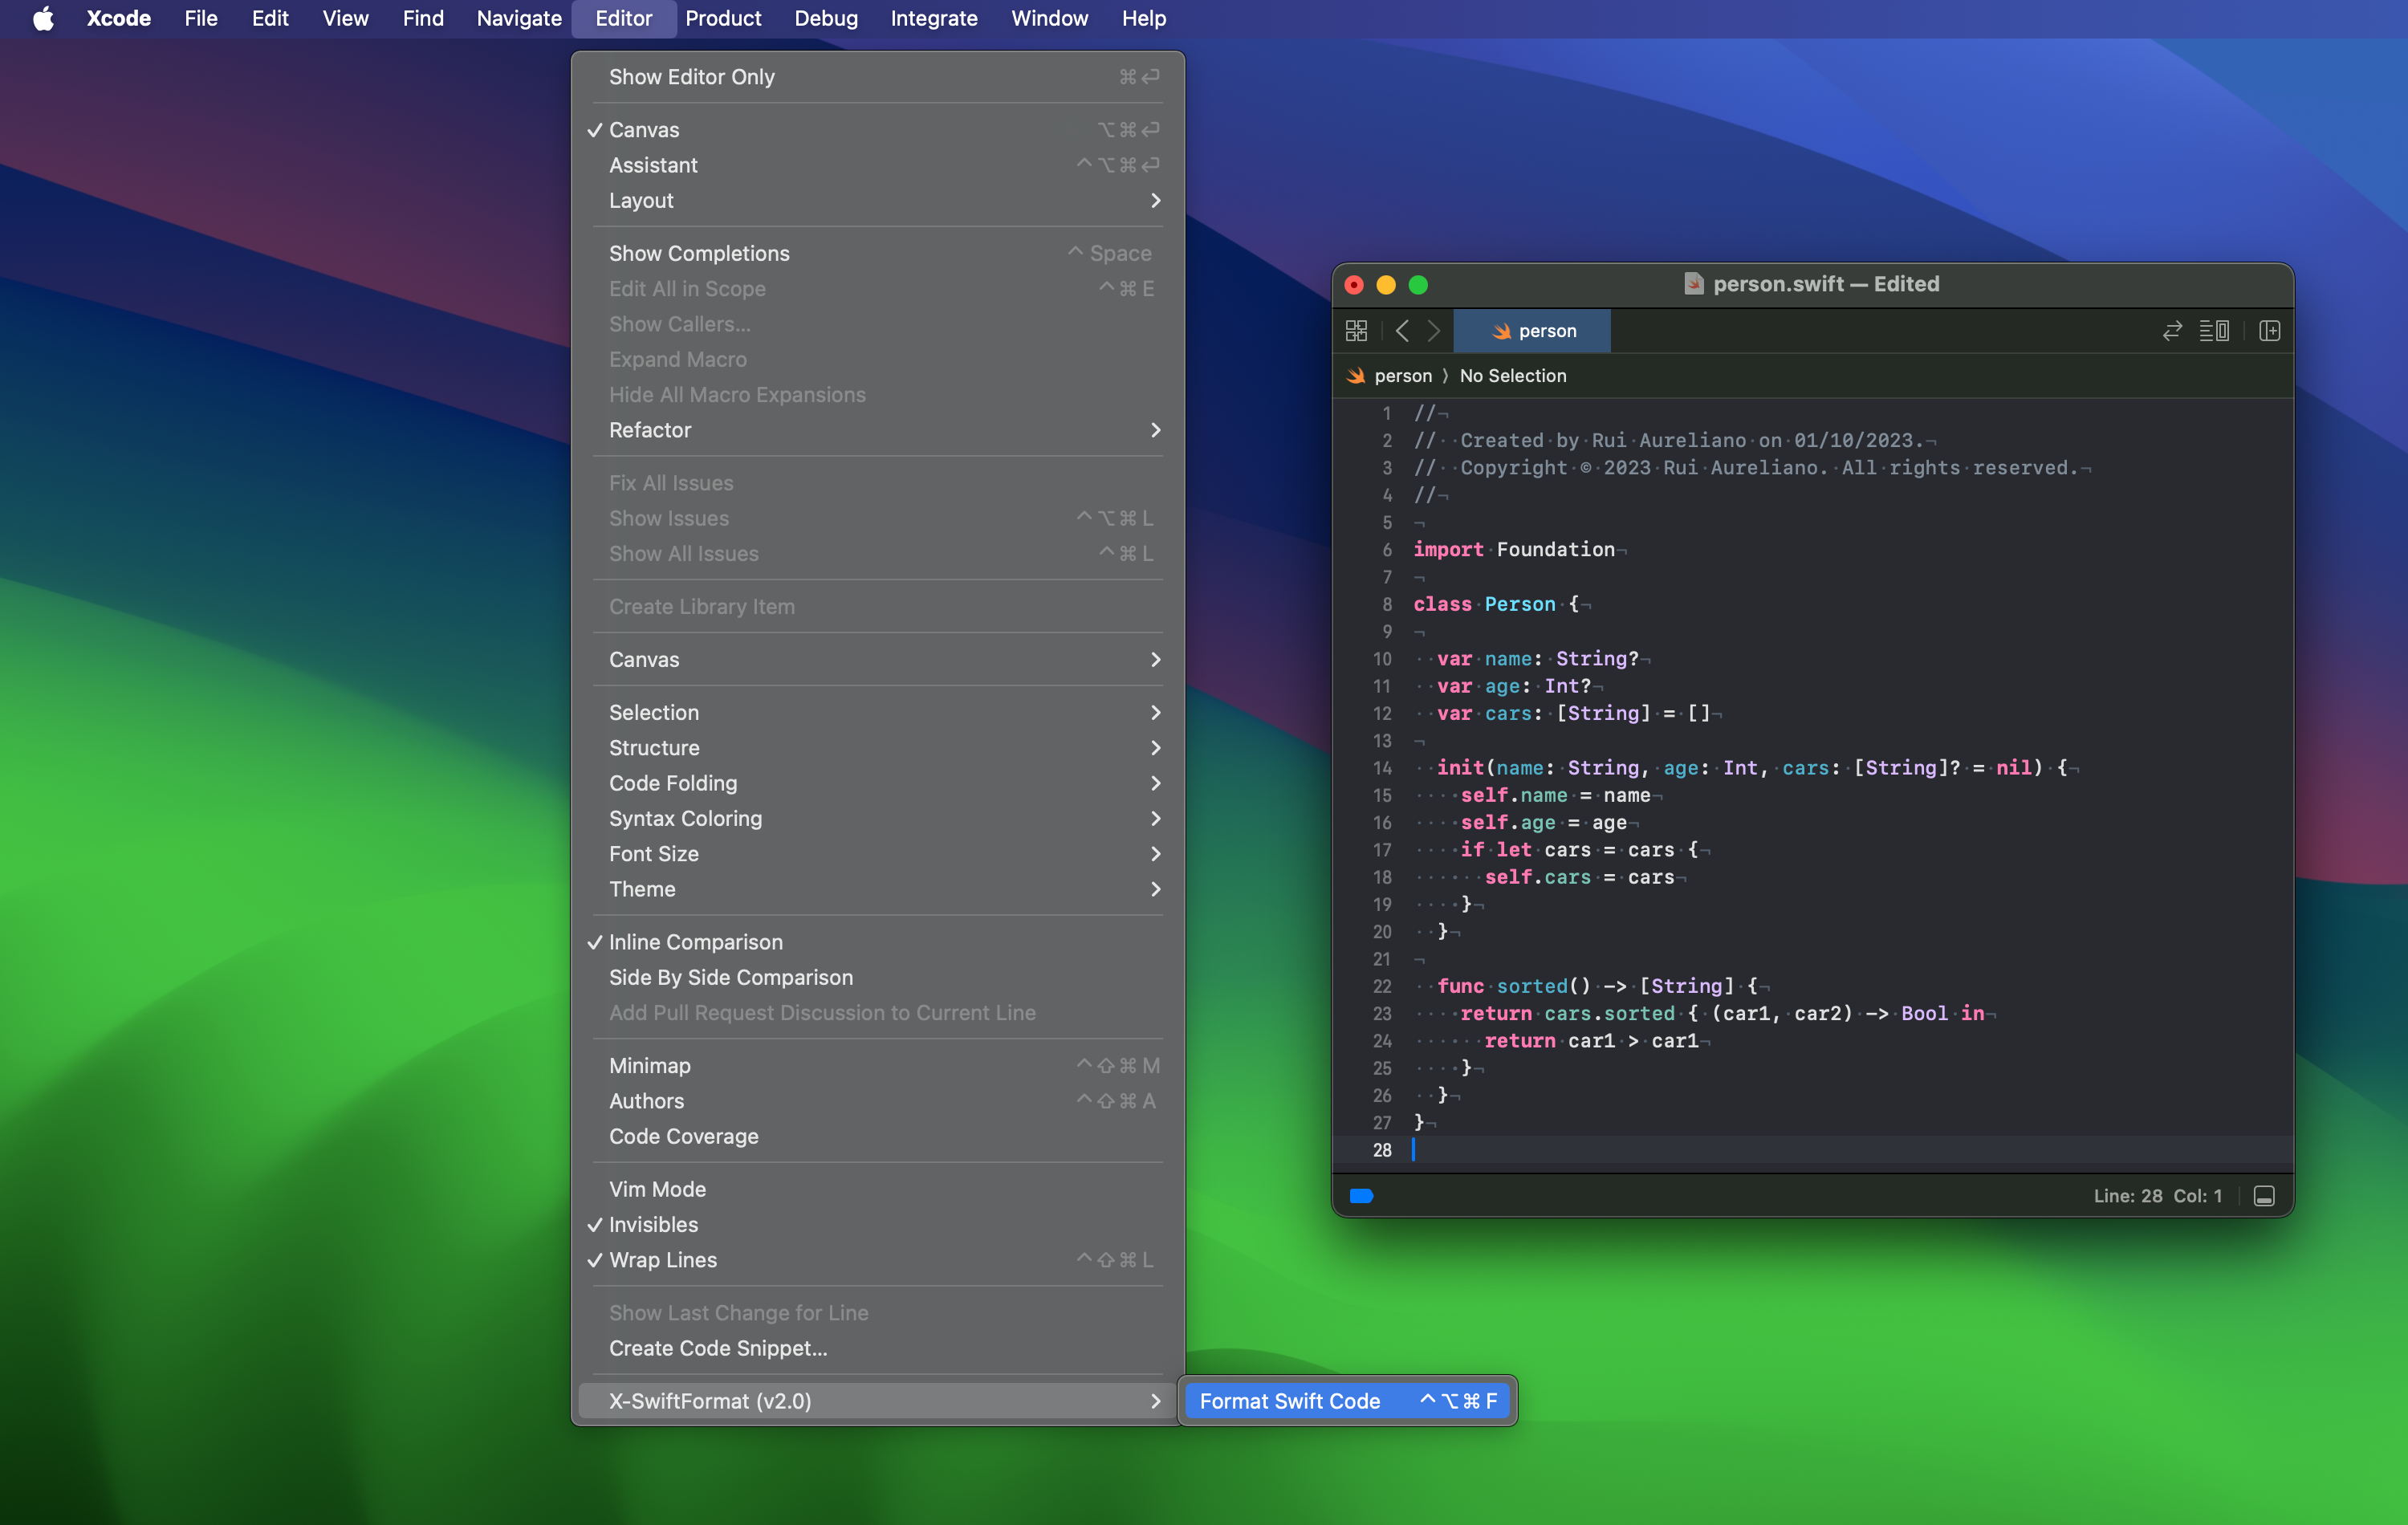
Task: Click No Selection in the jump bar
Action: [x=1513, y=376]
